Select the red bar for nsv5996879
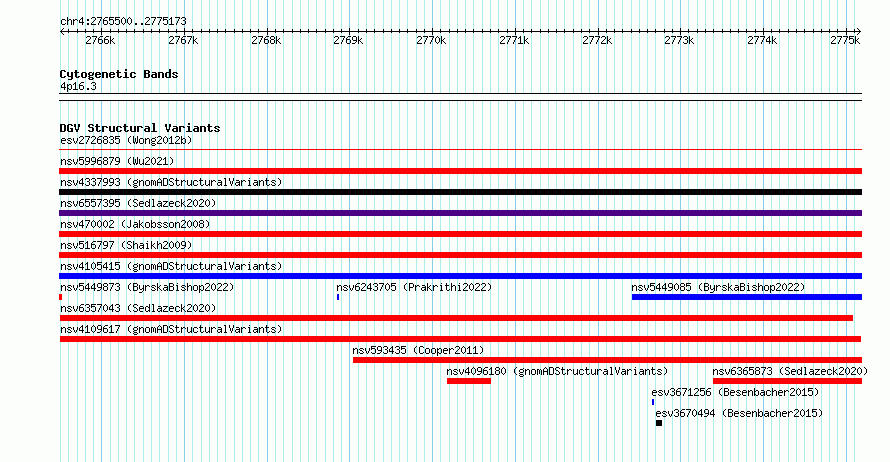 [x=460, y=171]
